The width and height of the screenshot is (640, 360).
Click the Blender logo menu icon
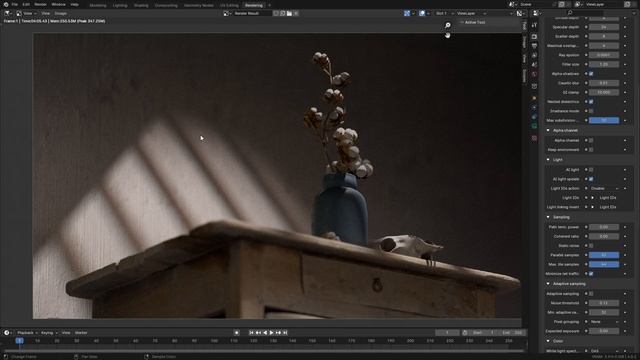[x=6, y=4]
